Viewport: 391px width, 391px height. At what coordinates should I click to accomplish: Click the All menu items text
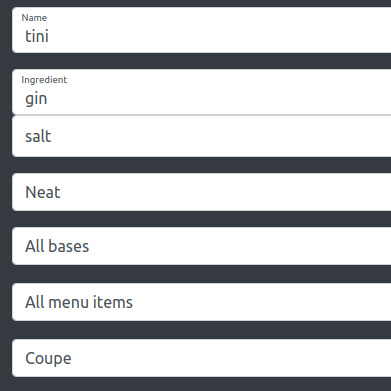[79, 302]
